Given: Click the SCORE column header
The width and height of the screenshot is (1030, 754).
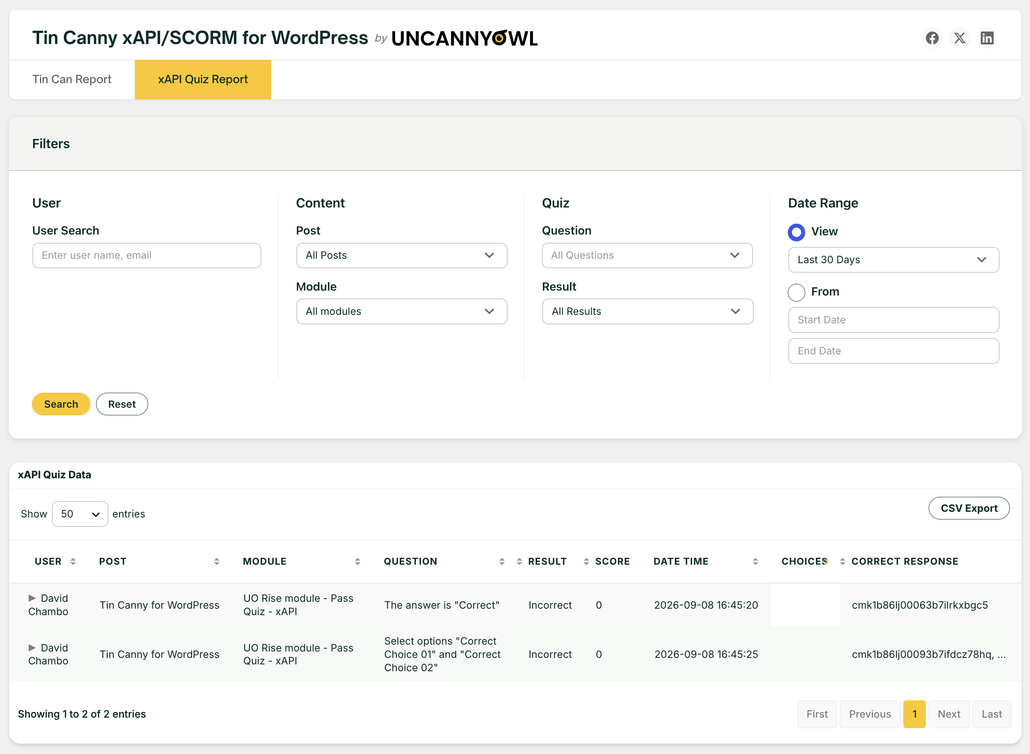Looking at the screenshot, I should pyautogui.click(x=612, y=562).
